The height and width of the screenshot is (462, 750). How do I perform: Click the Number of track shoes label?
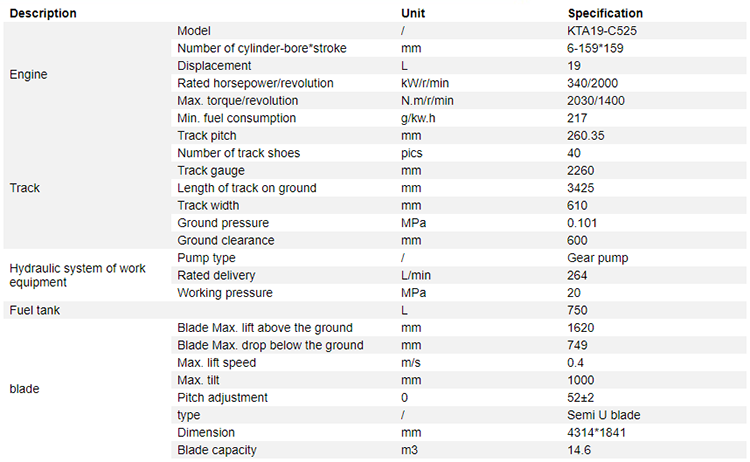238,153
